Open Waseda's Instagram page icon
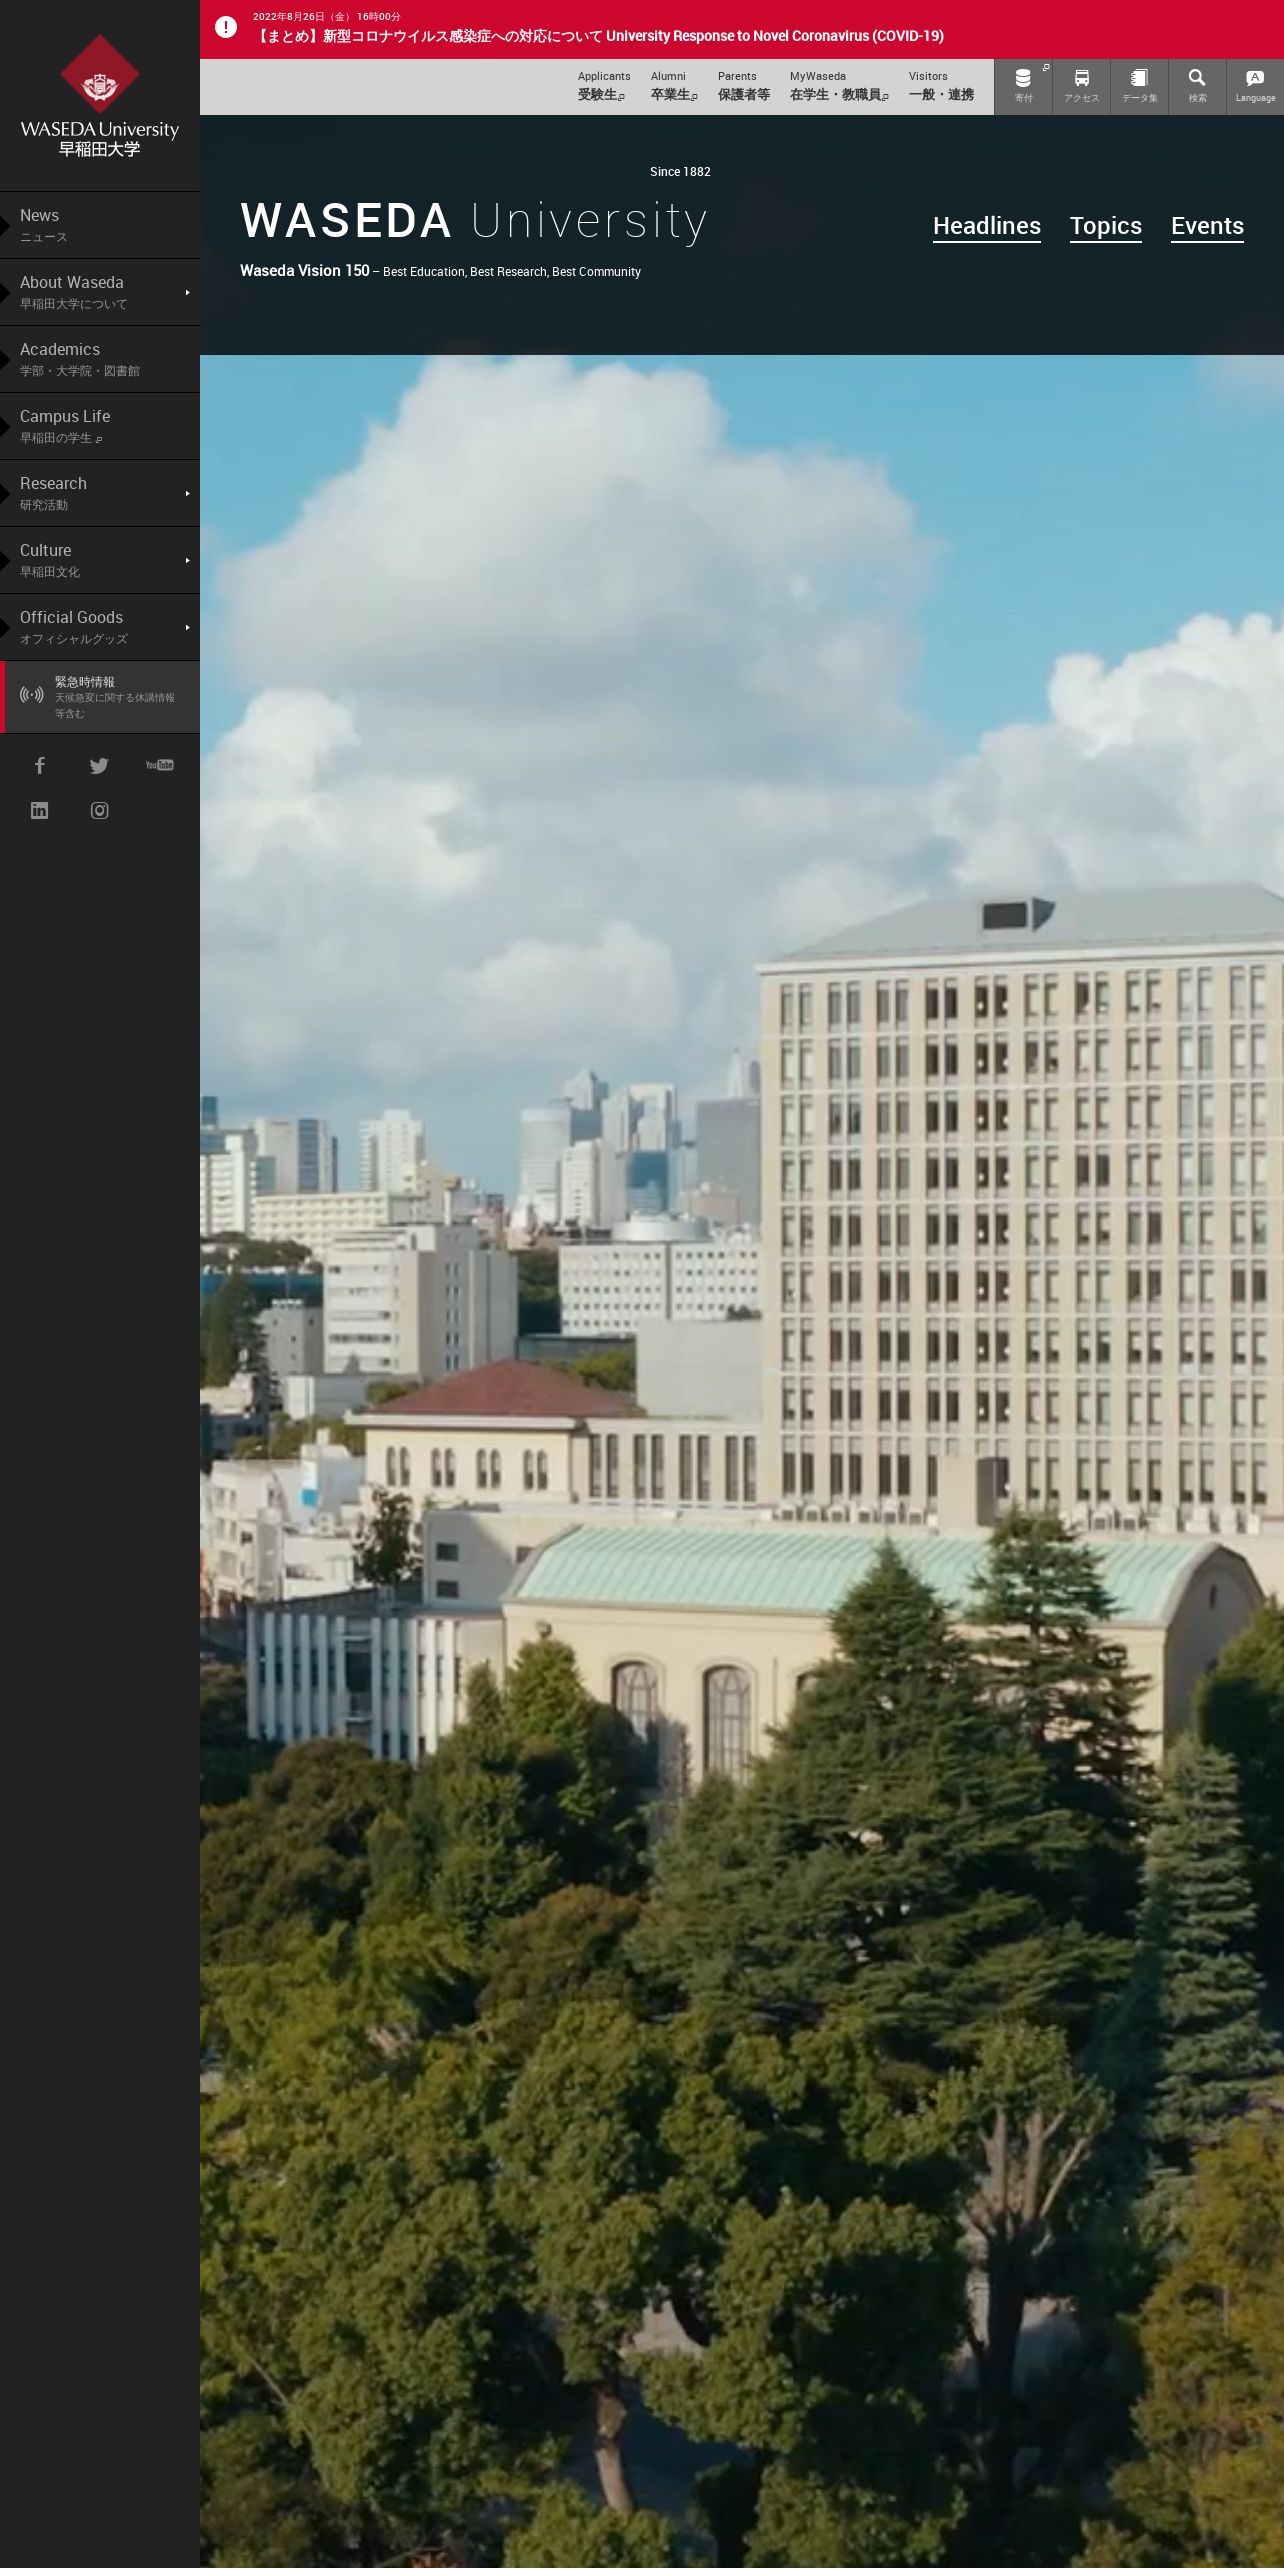This screenshot has width=1284, height=2568. [100, 810]
